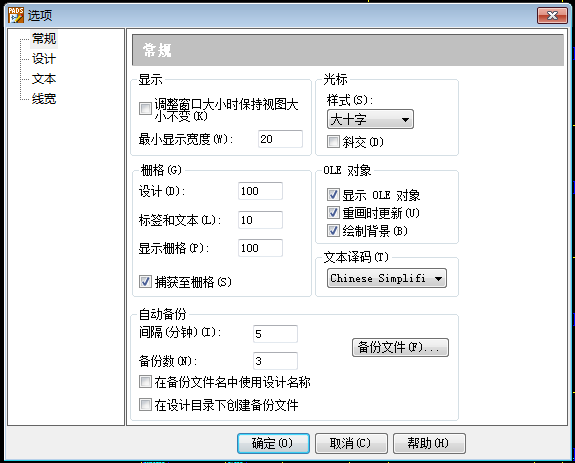
Task: Enable 在备份文件名中使用设计名称 checkbox
Action: (145, 382)
